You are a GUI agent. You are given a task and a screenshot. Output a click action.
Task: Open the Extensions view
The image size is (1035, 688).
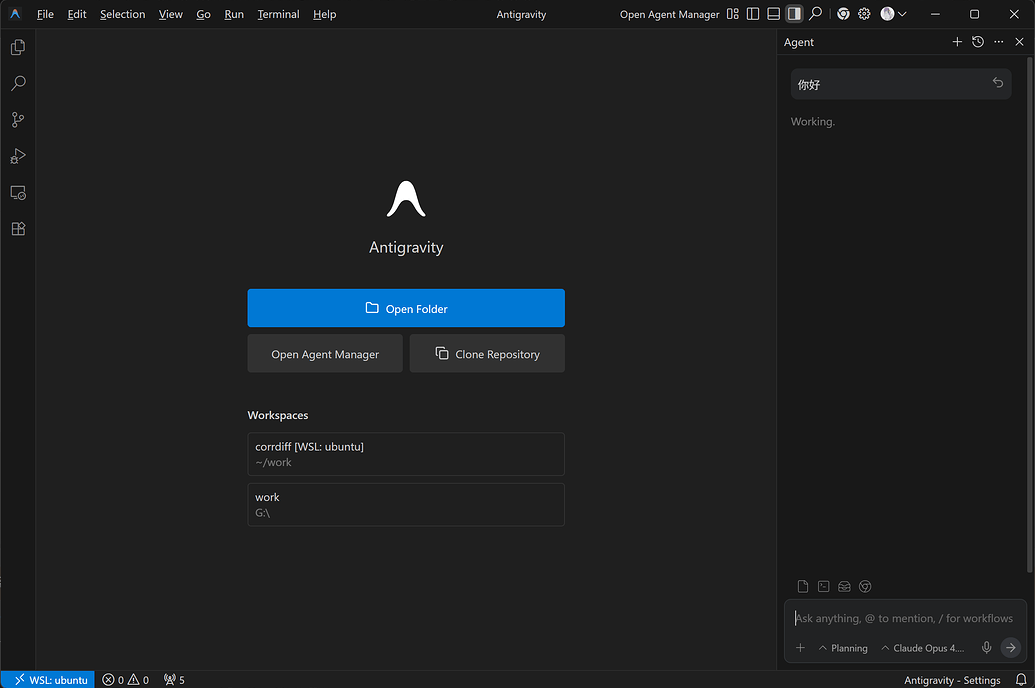[18, 228]
